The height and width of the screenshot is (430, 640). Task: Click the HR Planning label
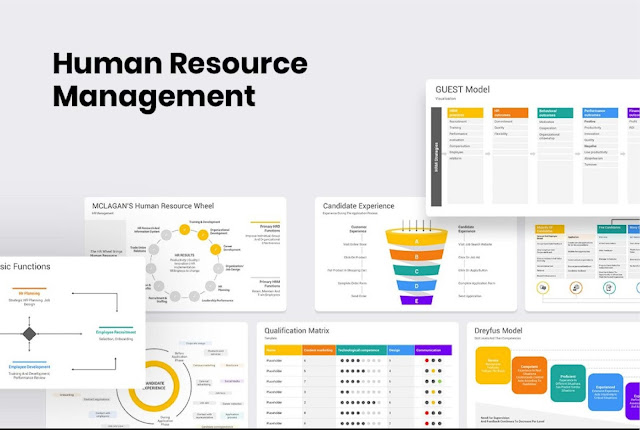(x=29, y=293)
